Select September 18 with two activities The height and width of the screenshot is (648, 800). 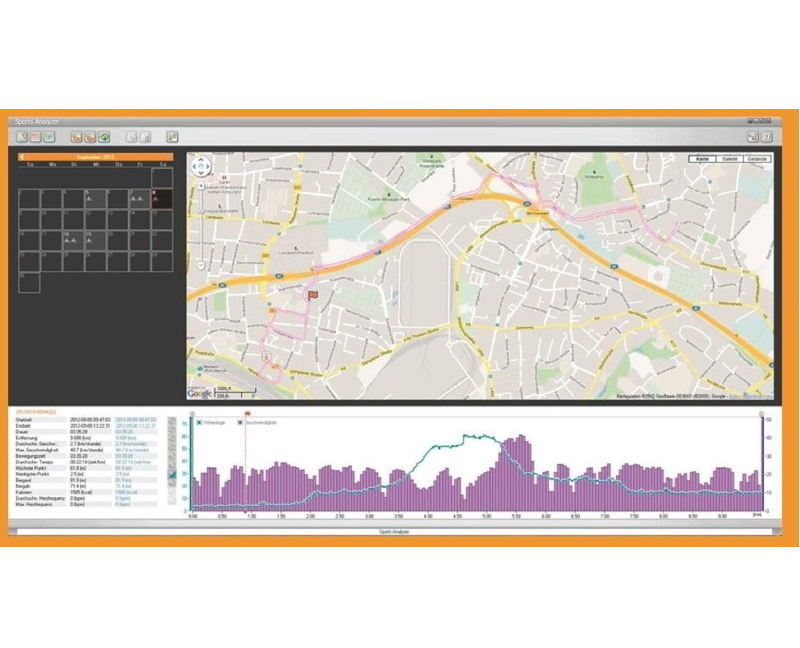click(x=73, y=240)
